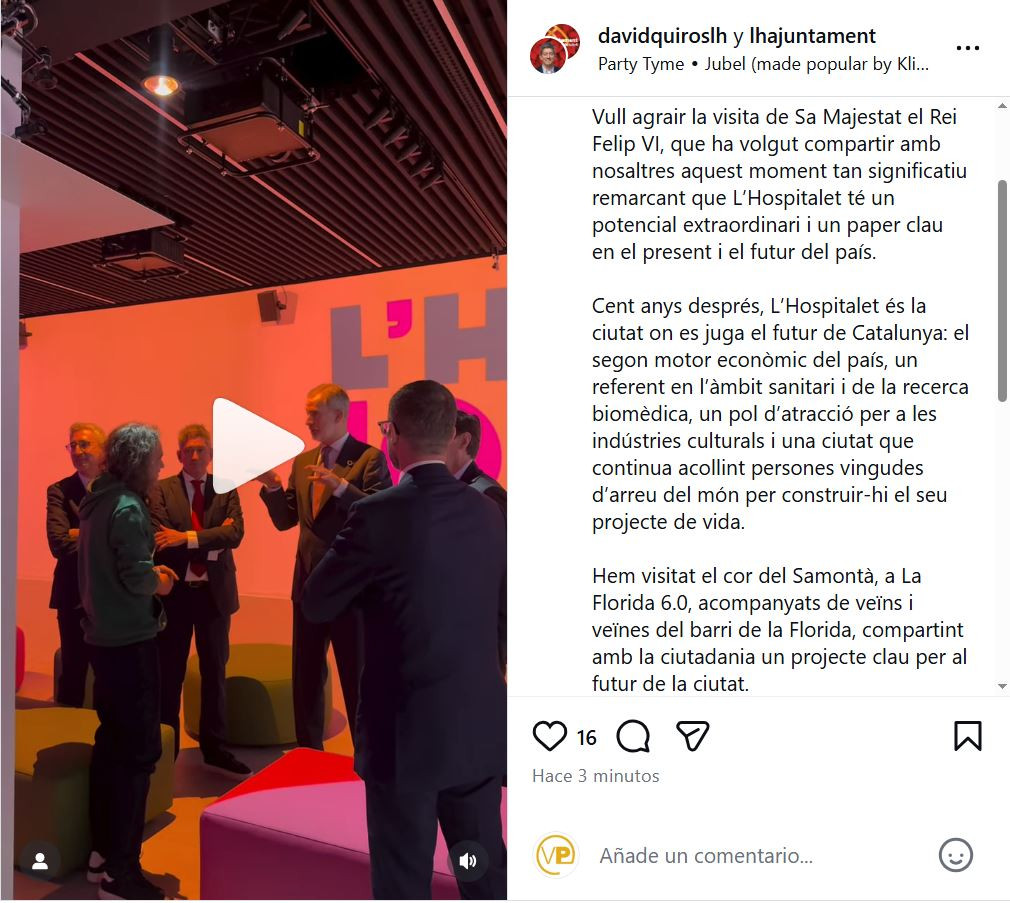Like the post with heart icon
The image size is (1010, 903).
549,736
